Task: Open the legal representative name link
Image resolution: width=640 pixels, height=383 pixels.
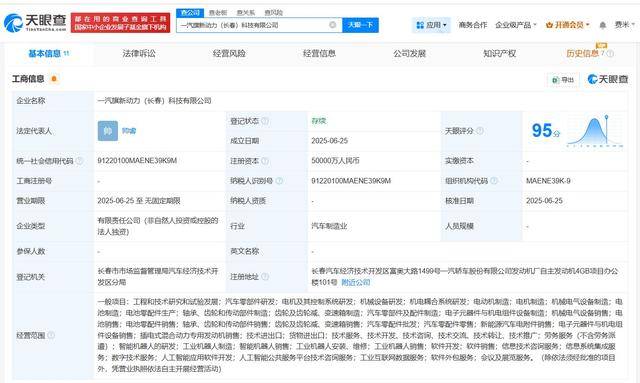Action: [129, 131]
